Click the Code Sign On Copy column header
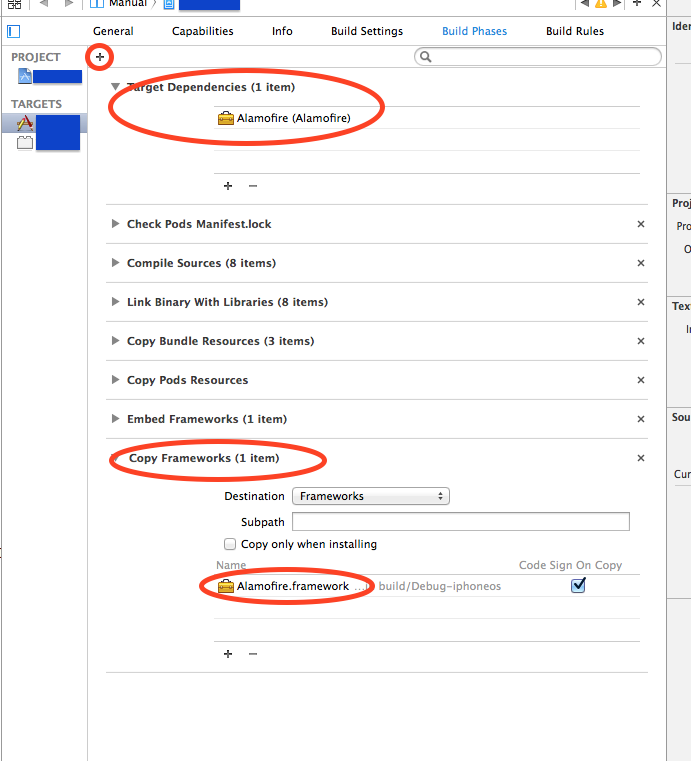The height and width of the screenshot is (761, 691). pyautogui.click(x=570, y=565)
